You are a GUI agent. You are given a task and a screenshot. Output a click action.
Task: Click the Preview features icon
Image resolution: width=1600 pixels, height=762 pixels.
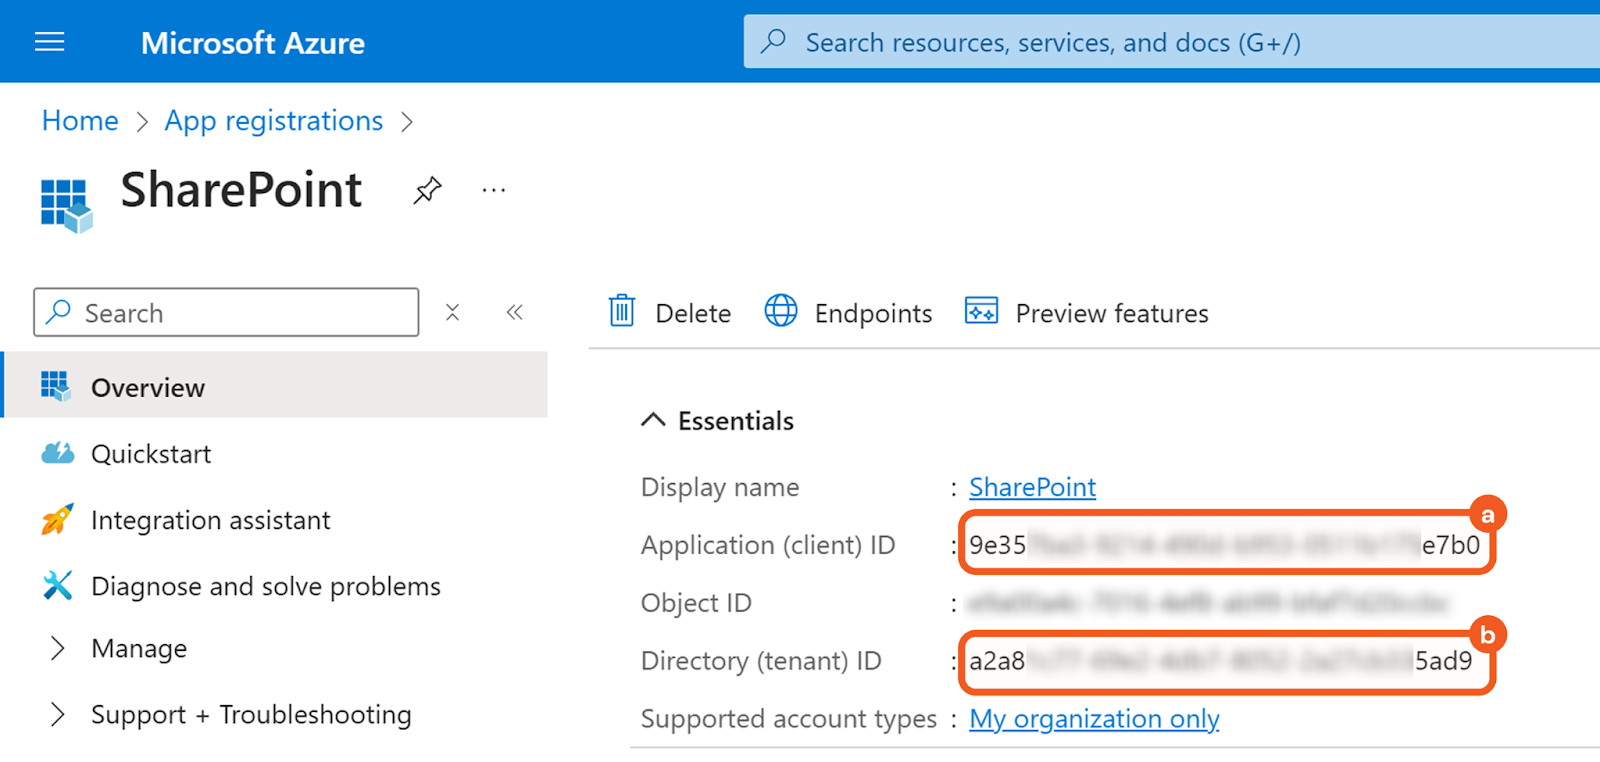[x=981, y=312]
